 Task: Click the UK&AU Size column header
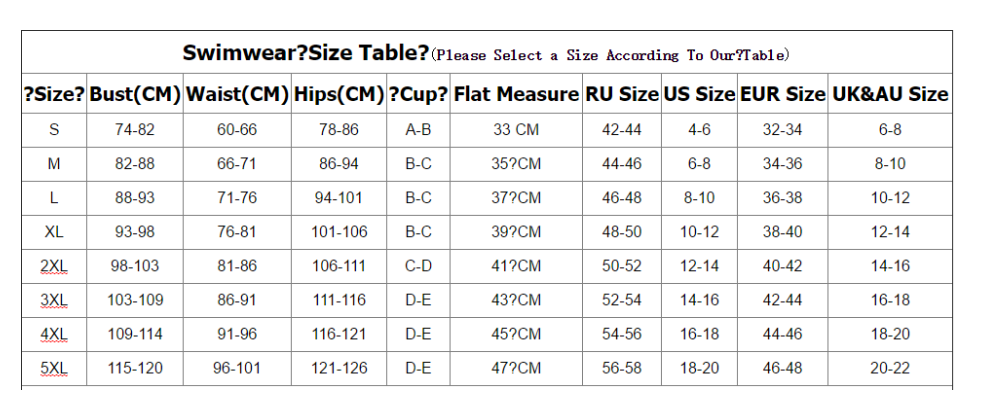pyautogui.click(x=890, y=94)
